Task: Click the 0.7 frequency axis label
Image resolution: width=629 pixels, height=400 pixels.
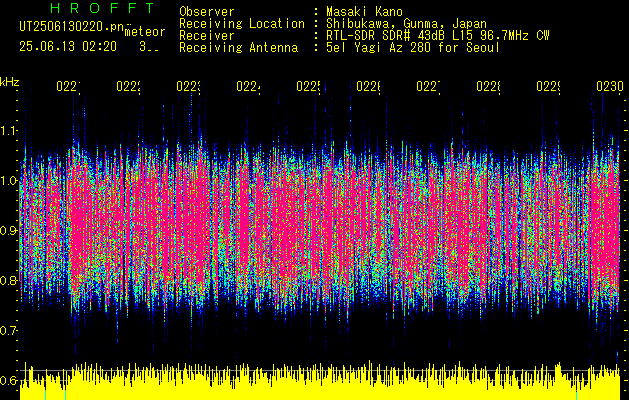Action: [8, 330]
